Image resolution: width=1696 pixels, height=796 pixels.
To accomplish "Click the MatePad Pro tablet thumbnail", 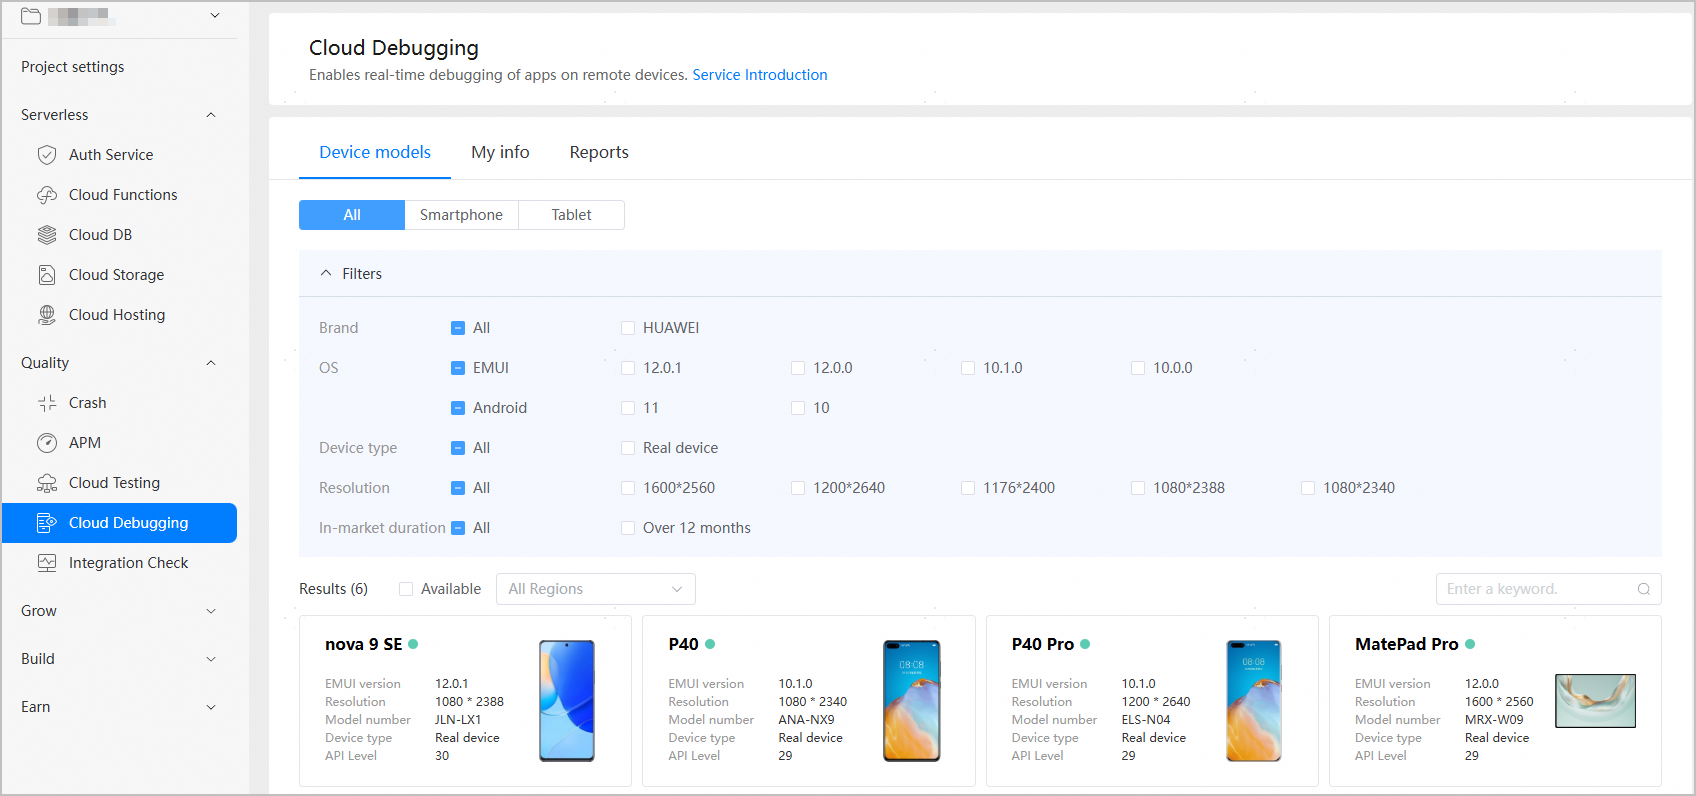I will click(x=1596, y=700).
